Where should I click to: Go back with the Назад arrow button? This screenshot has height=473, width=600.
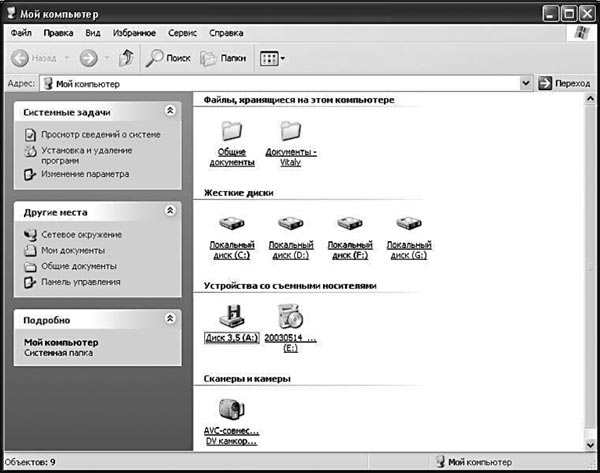(20, 58)
